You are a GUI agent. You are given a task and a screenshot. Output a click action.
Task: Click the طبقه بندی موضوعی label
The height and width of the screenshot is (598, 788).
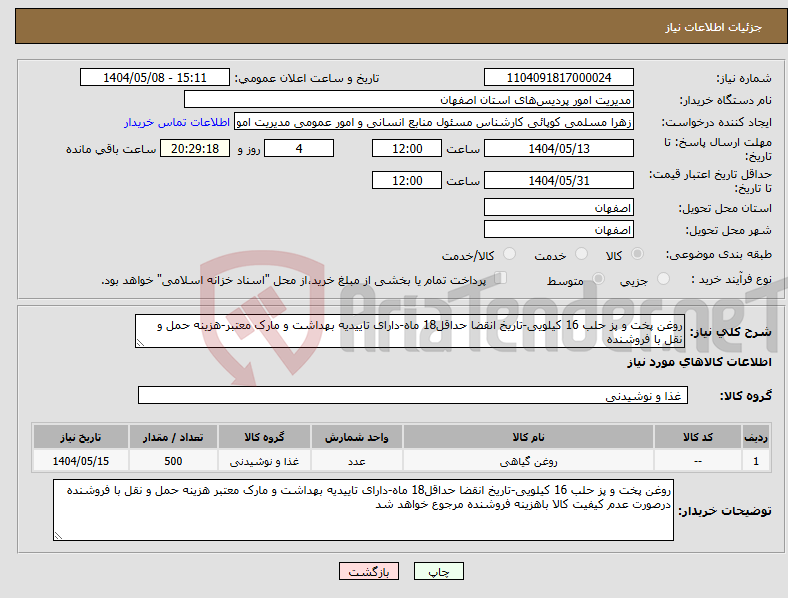[x=719, y=255]
